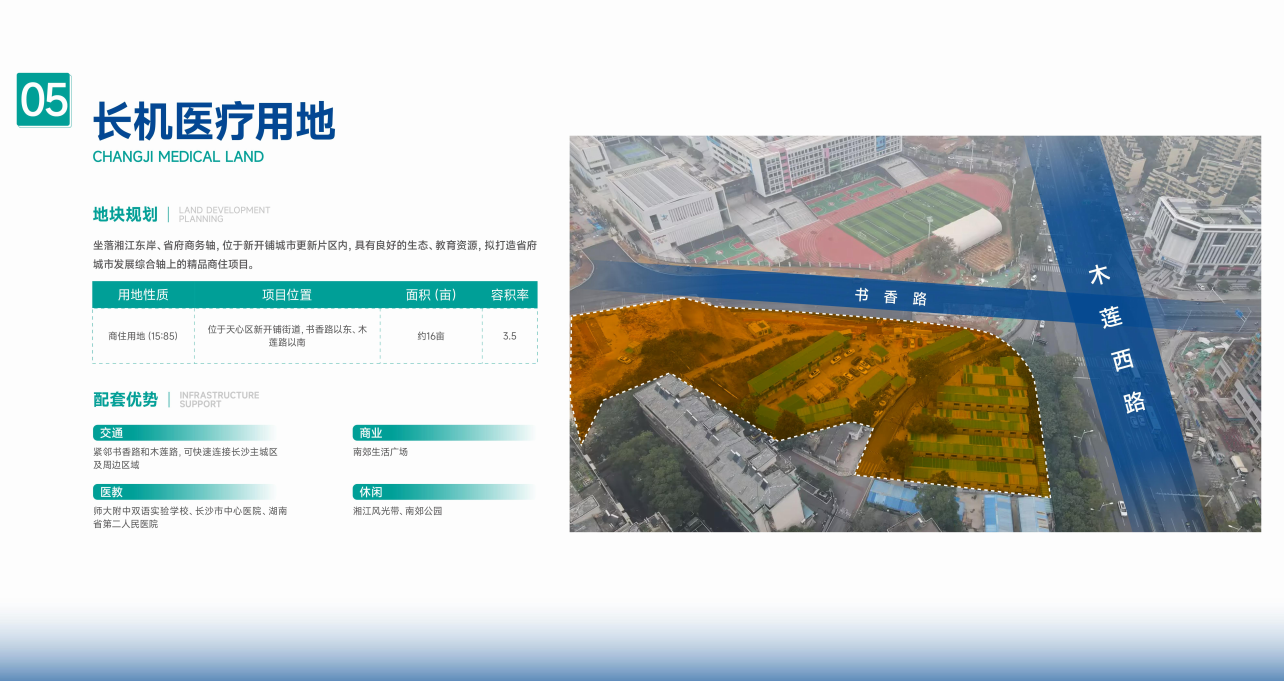Select the 交通 category label
The image size is (1284, 681).
[x=111, y=433]
